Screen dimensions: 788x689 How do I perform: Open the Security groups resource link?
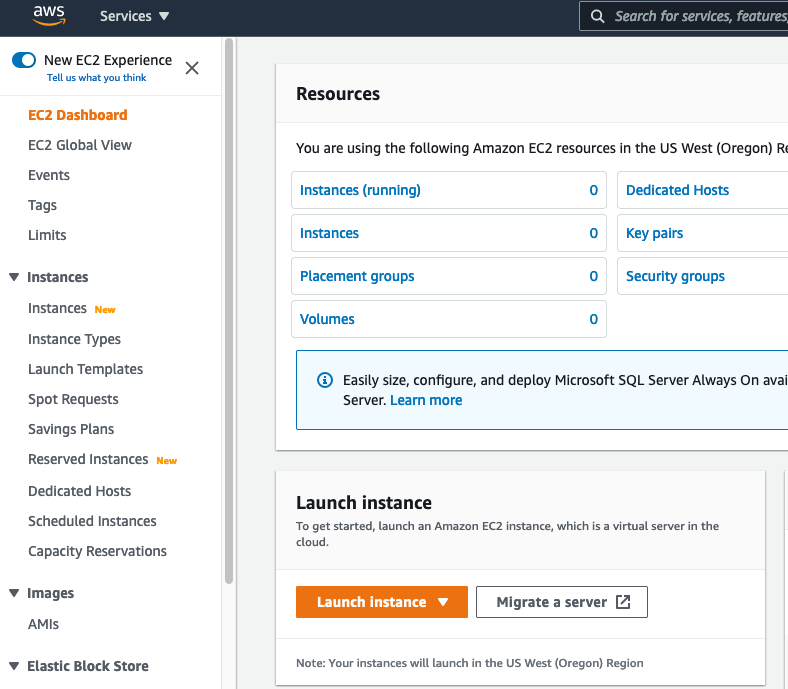click(675, 276)
